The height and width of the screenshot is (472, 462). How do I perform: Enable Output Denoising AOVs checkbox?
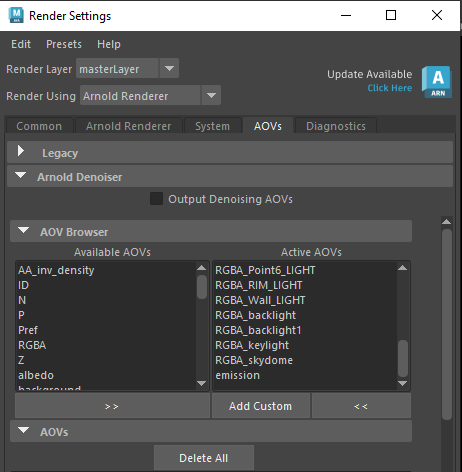coord(156,199)
